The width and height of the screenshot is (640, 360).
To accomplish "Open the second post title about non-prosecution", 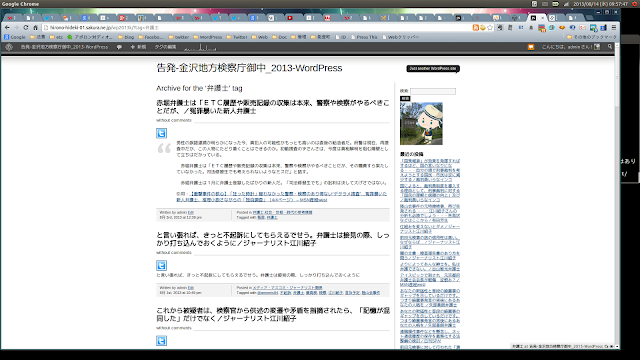I will click(273, 239).
